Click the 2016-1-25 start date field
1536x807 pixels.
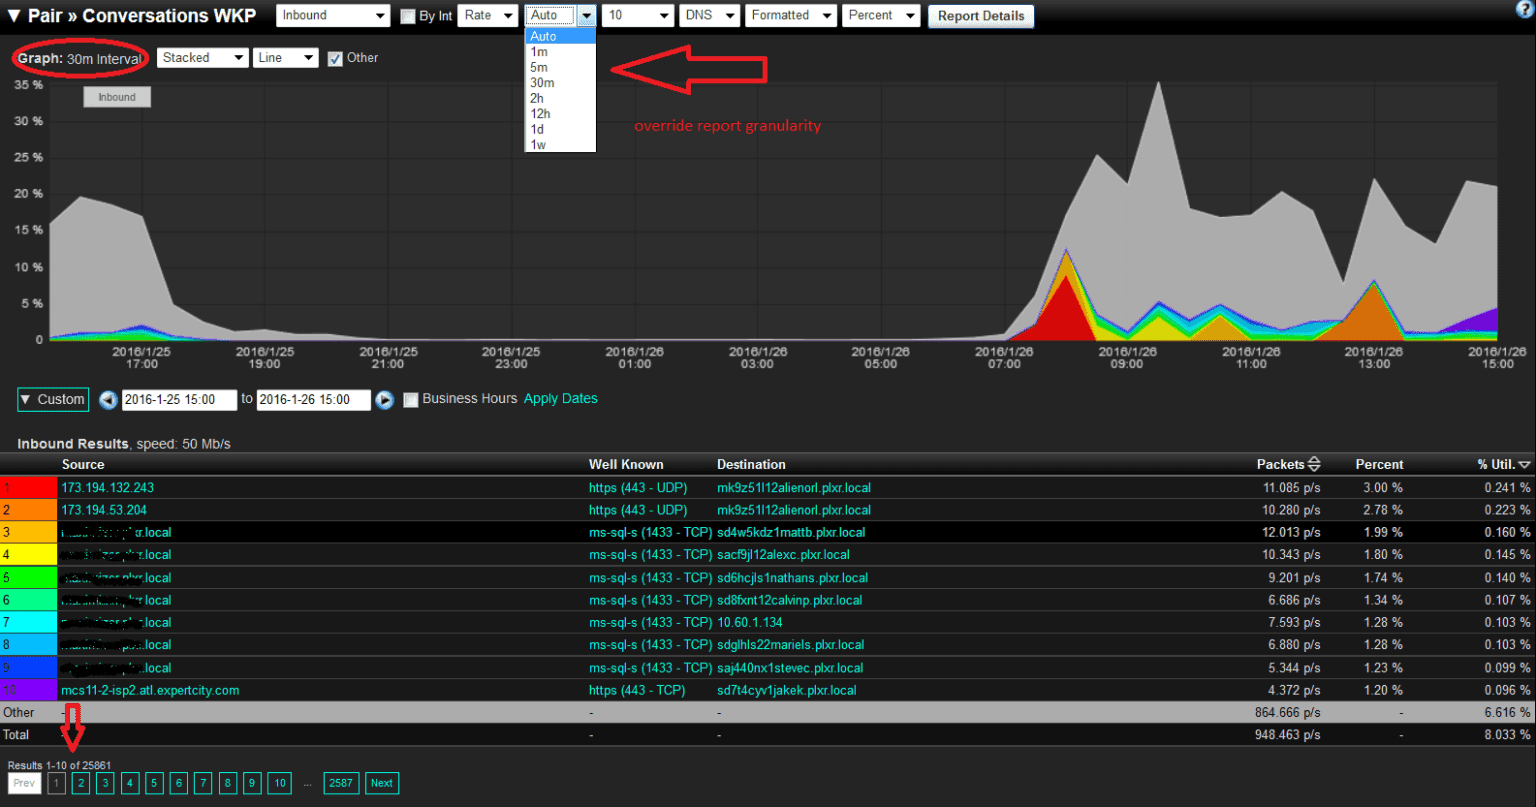[179, 399]
